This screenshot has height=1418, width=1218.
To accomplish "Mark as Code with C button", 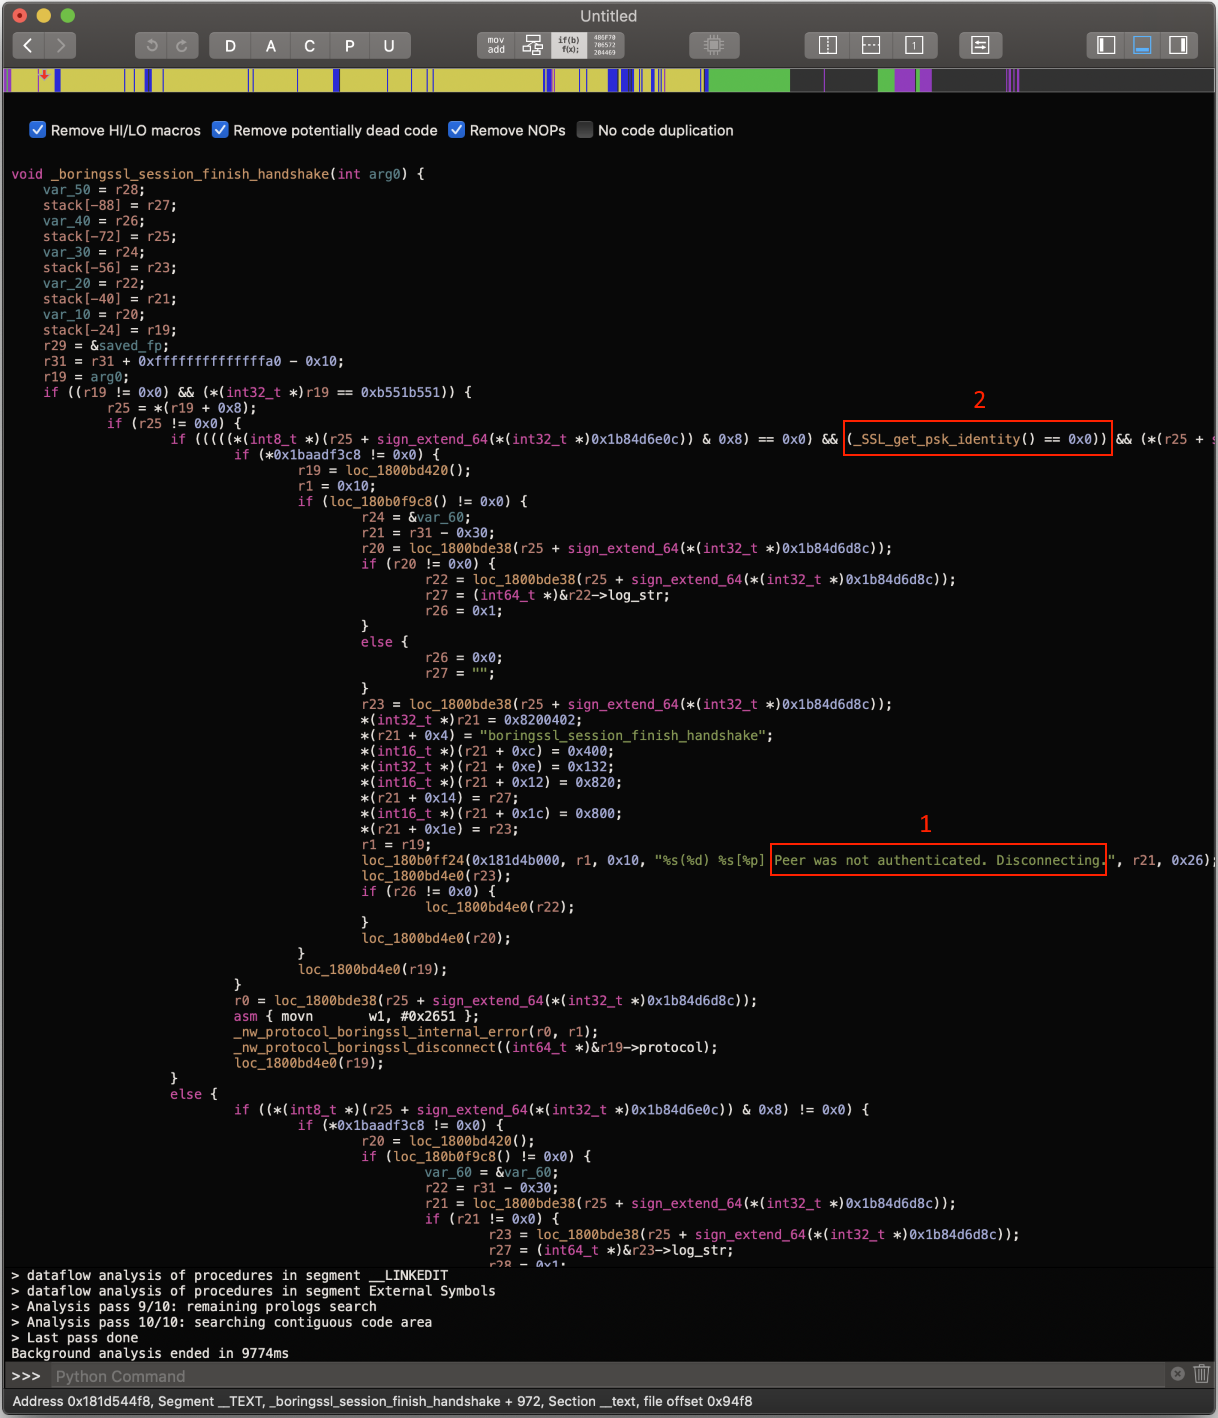I will click(x=310, y=45).
